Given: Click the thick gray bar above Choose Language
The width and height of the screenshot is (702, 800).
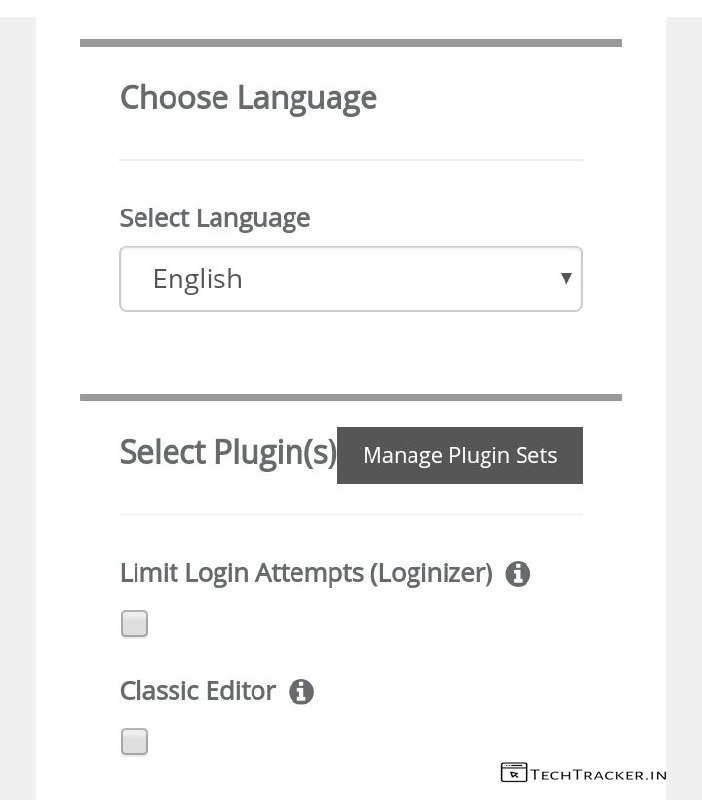Looking at the screenshot, I should [350, 43].
